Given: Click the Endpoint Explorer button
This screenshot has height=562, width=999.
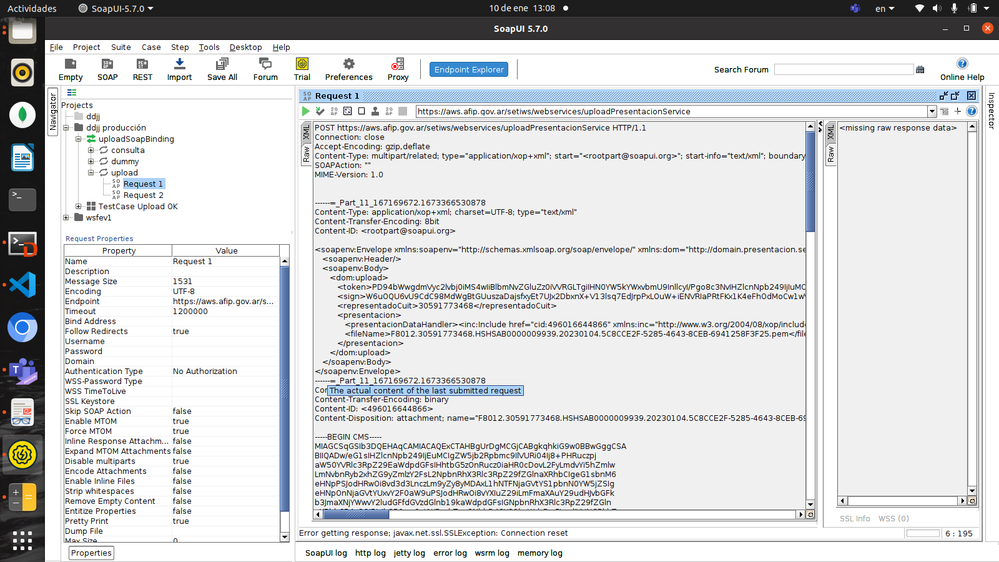Looking at the screenshot, I should coord(470,69).
